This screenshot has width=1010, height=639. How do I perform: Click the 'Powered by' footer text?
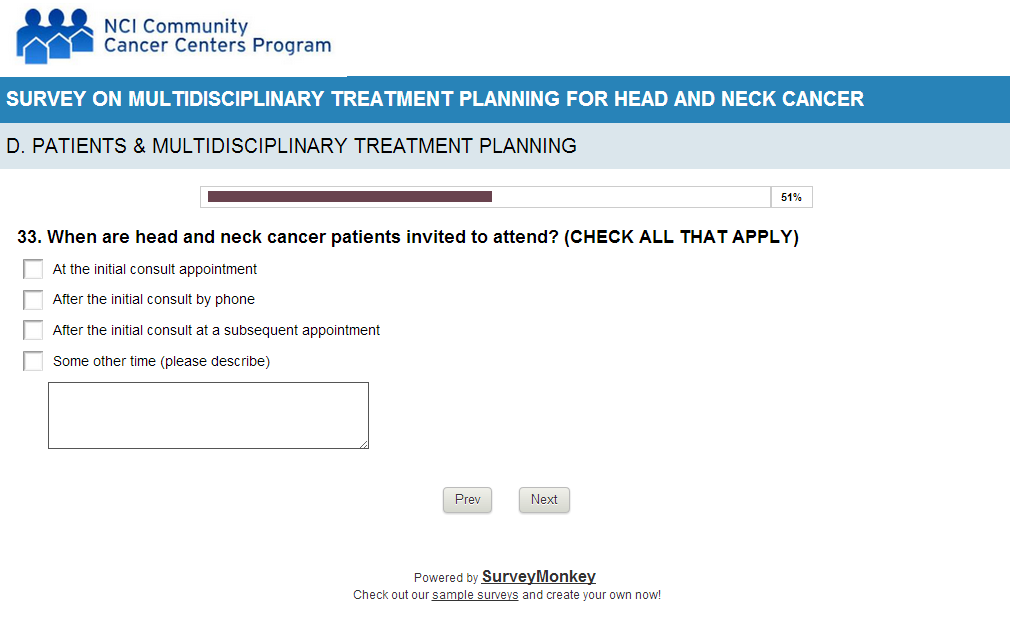click(446, 578)
